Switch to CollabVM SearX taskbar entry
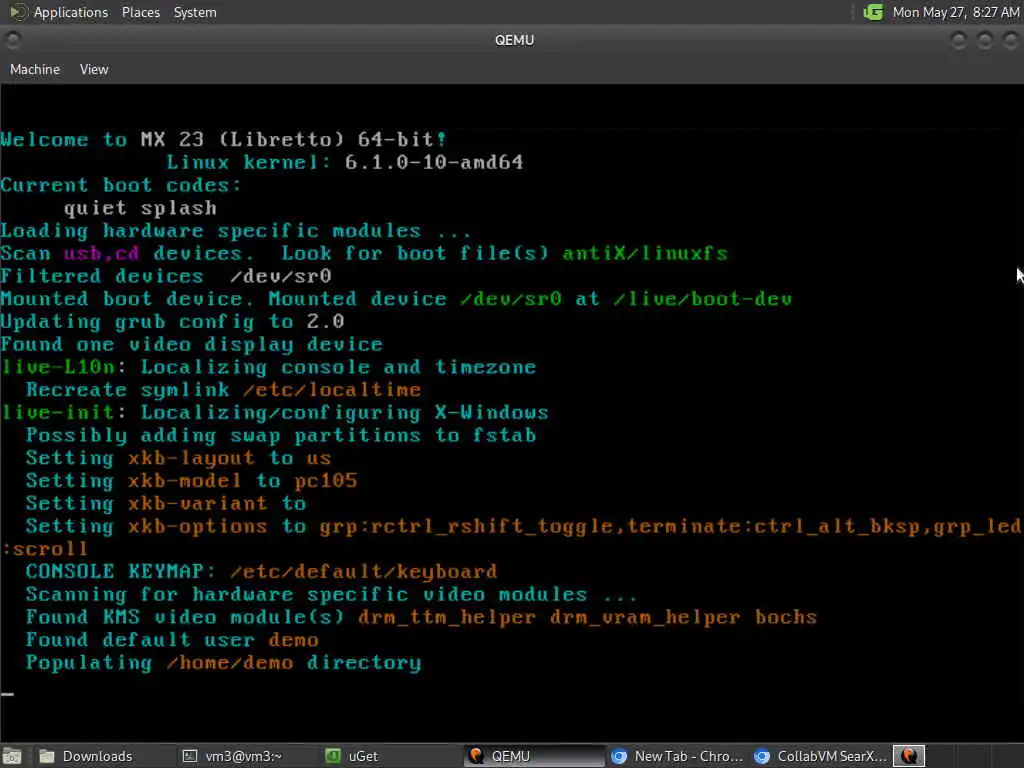1024x768 pixels. 821,756
